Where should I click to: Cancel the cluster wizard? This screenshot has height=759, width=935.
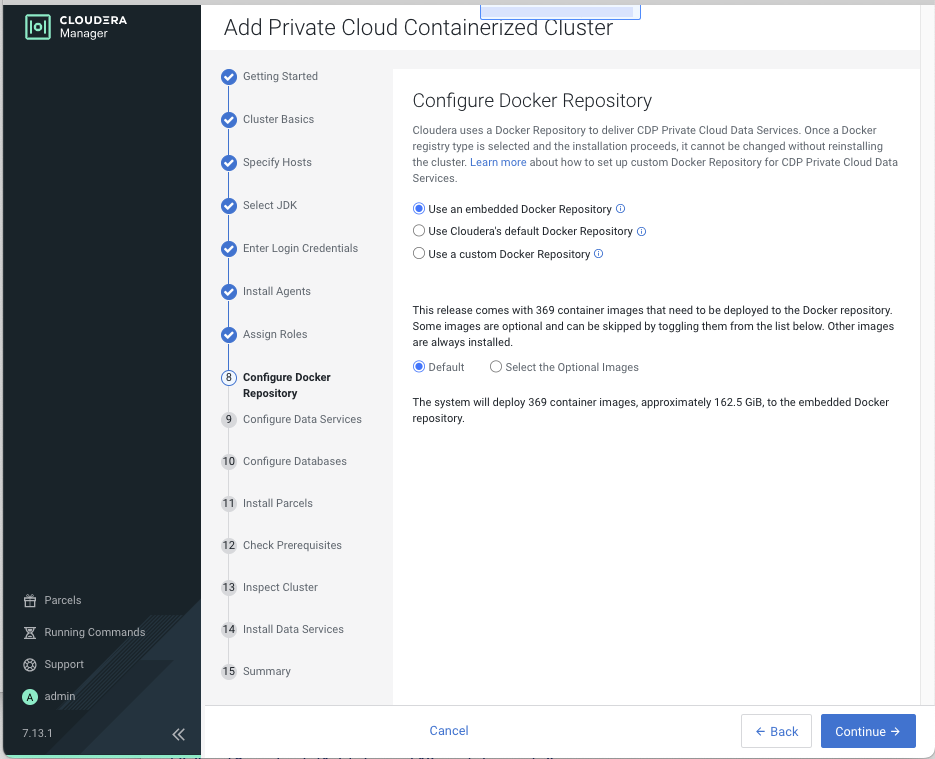click(x=449, y=731)
